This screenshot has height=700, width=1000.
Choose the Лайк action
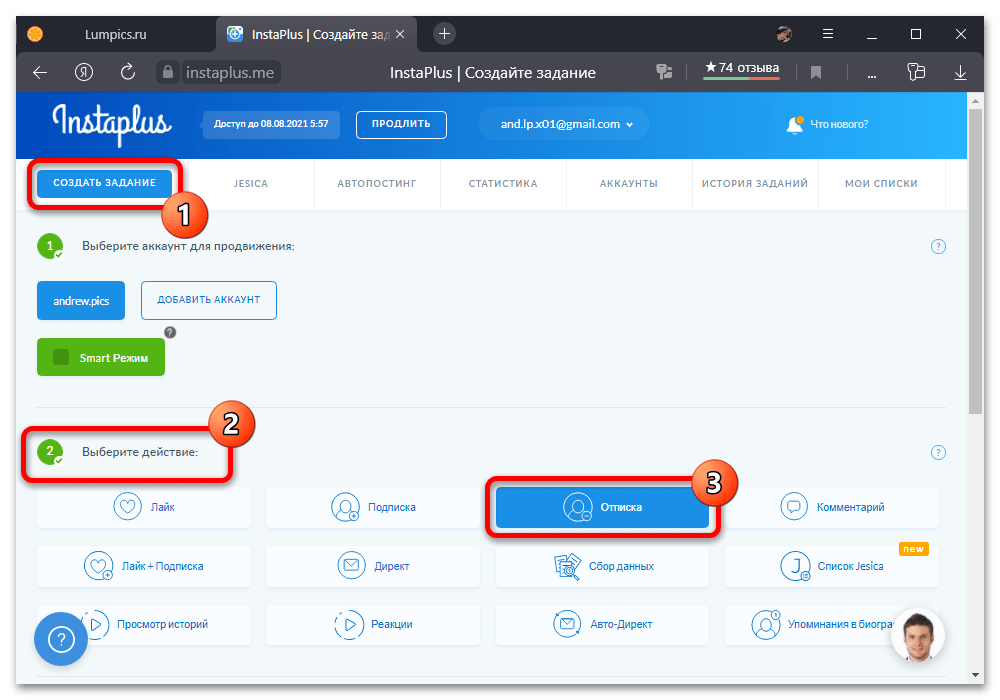tap(144, 507)
